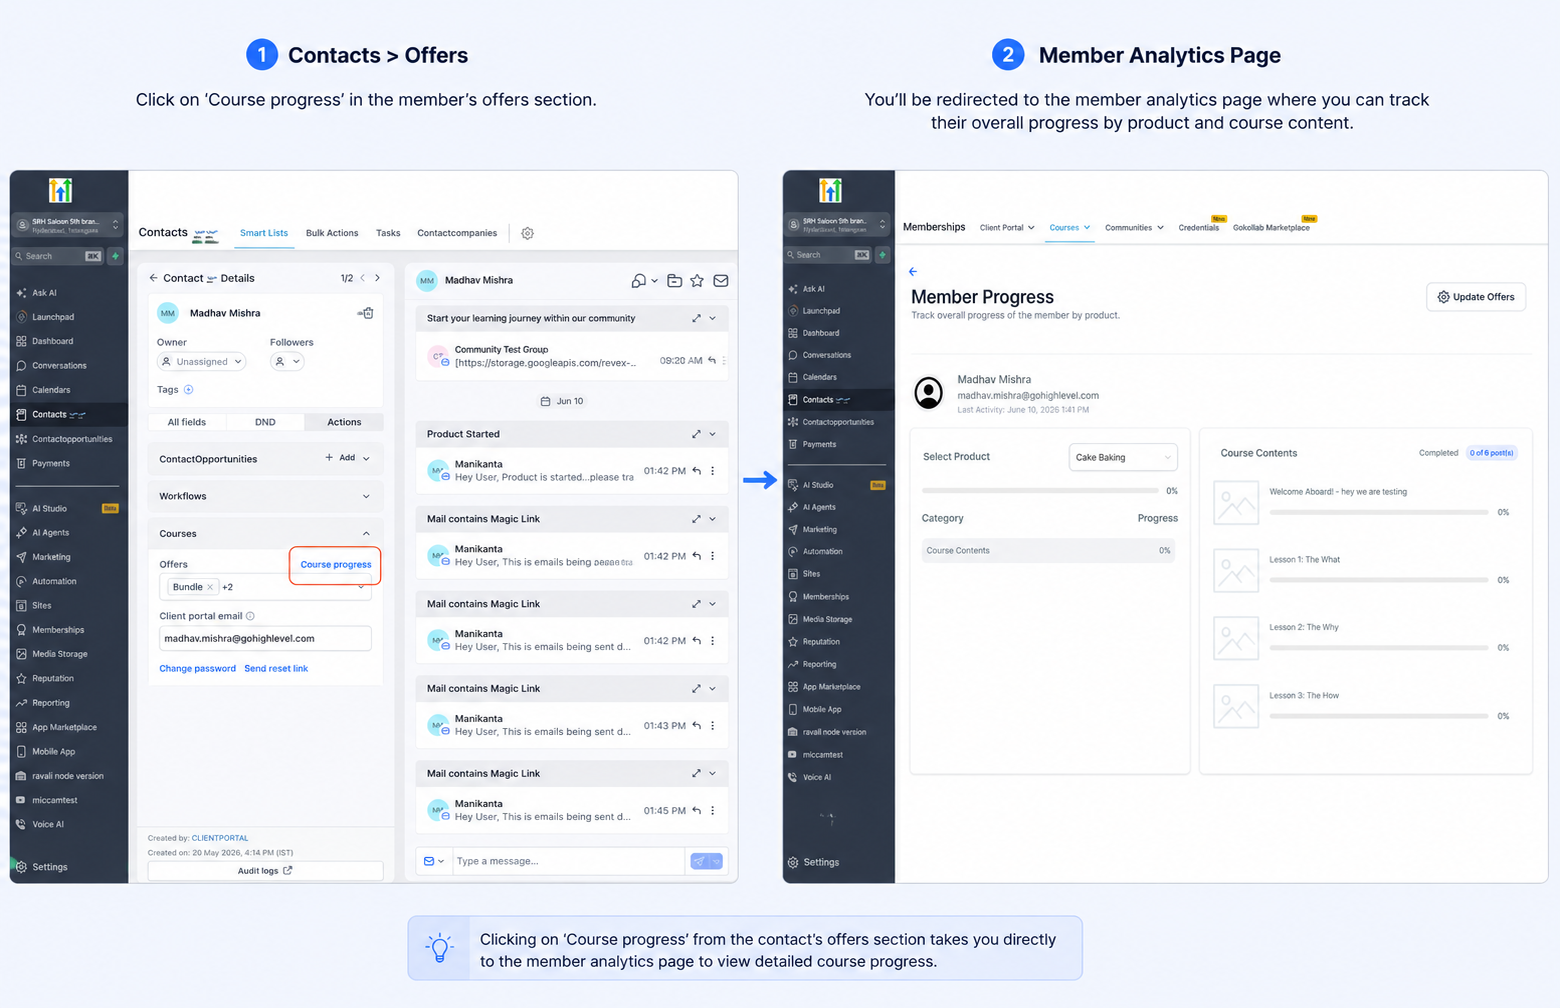Open the Owner Unassigned dropdown

click(x=202, y=362)
